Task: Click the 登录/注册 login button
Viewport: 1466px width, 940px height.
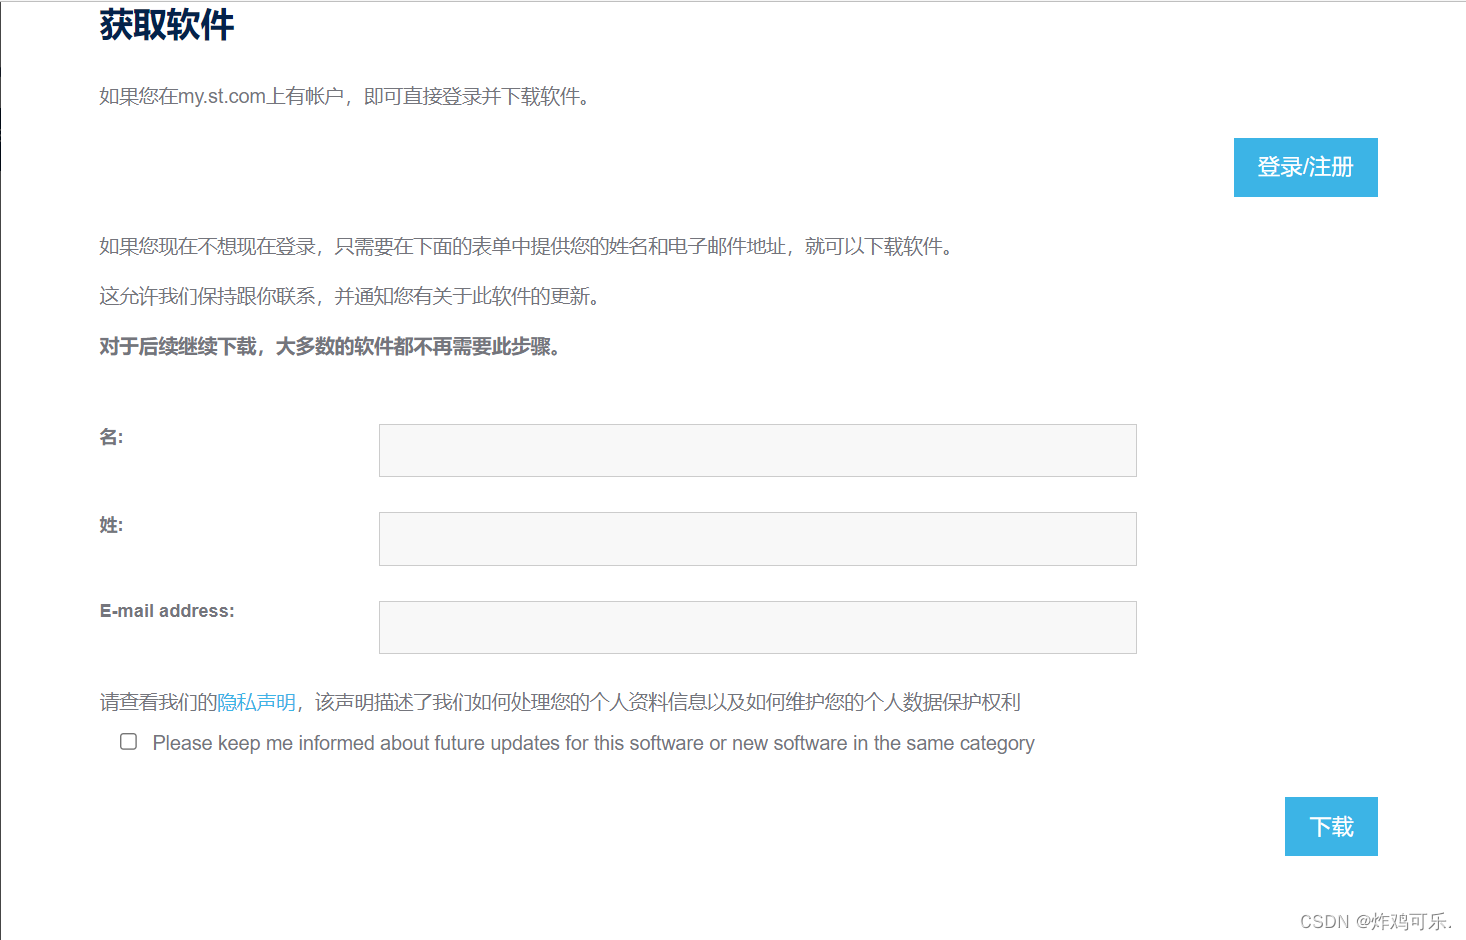Action: 1305,167
